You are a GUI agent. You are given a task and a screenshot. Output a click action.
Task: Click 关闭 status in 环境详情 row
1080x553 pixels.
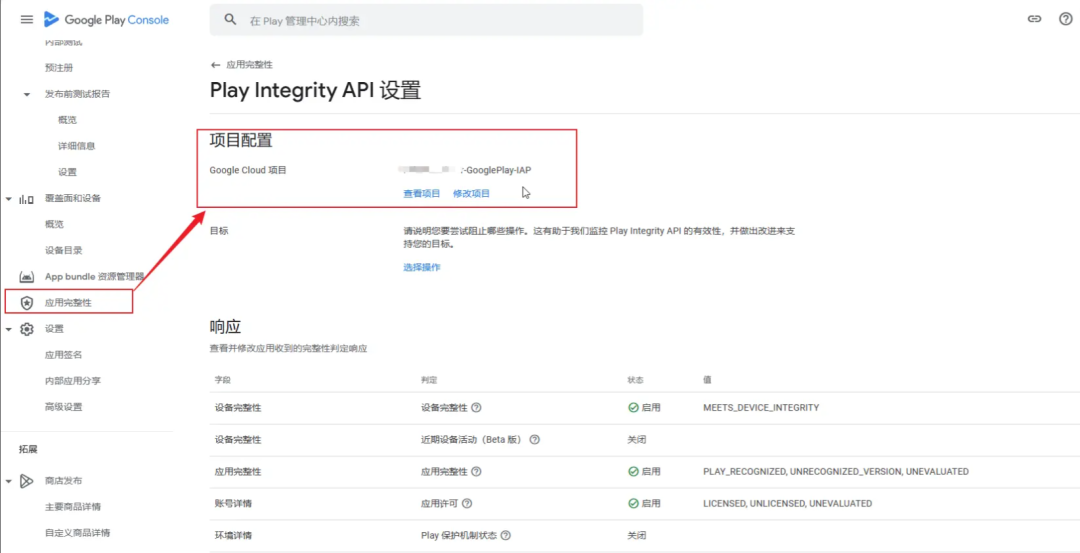637,535
